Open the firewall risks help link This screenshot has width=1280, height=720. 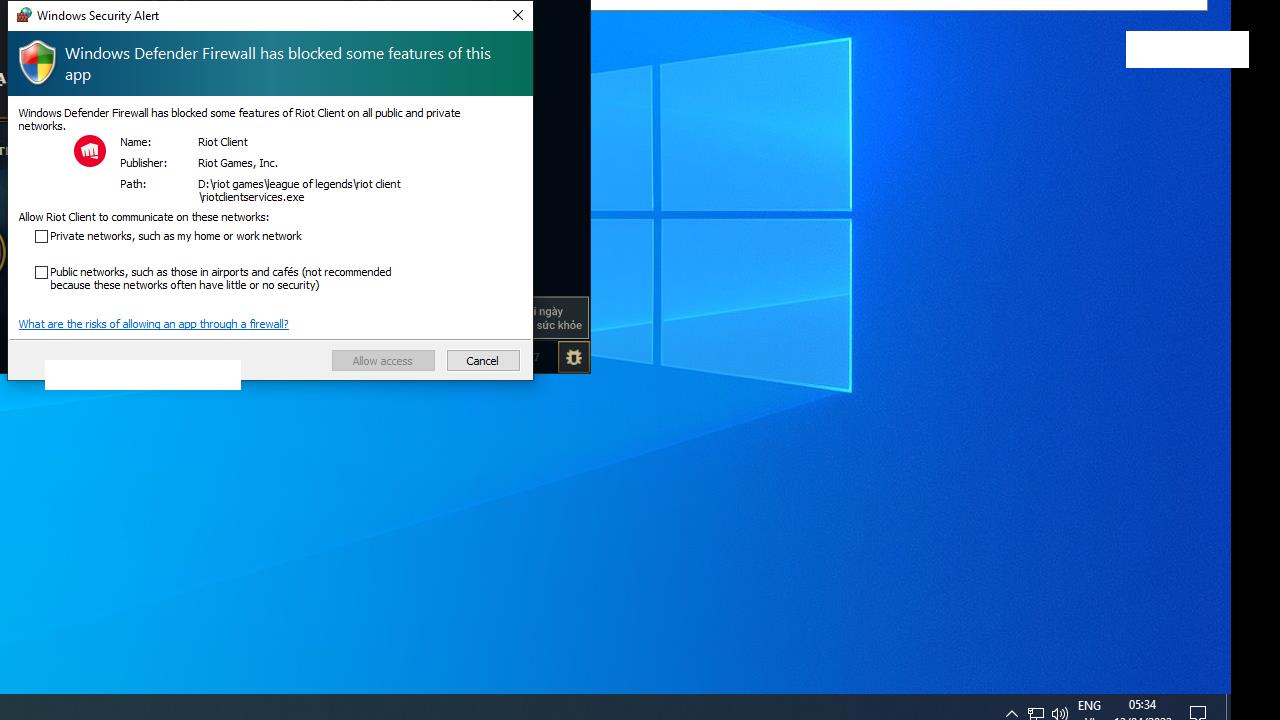coord(153,324)
